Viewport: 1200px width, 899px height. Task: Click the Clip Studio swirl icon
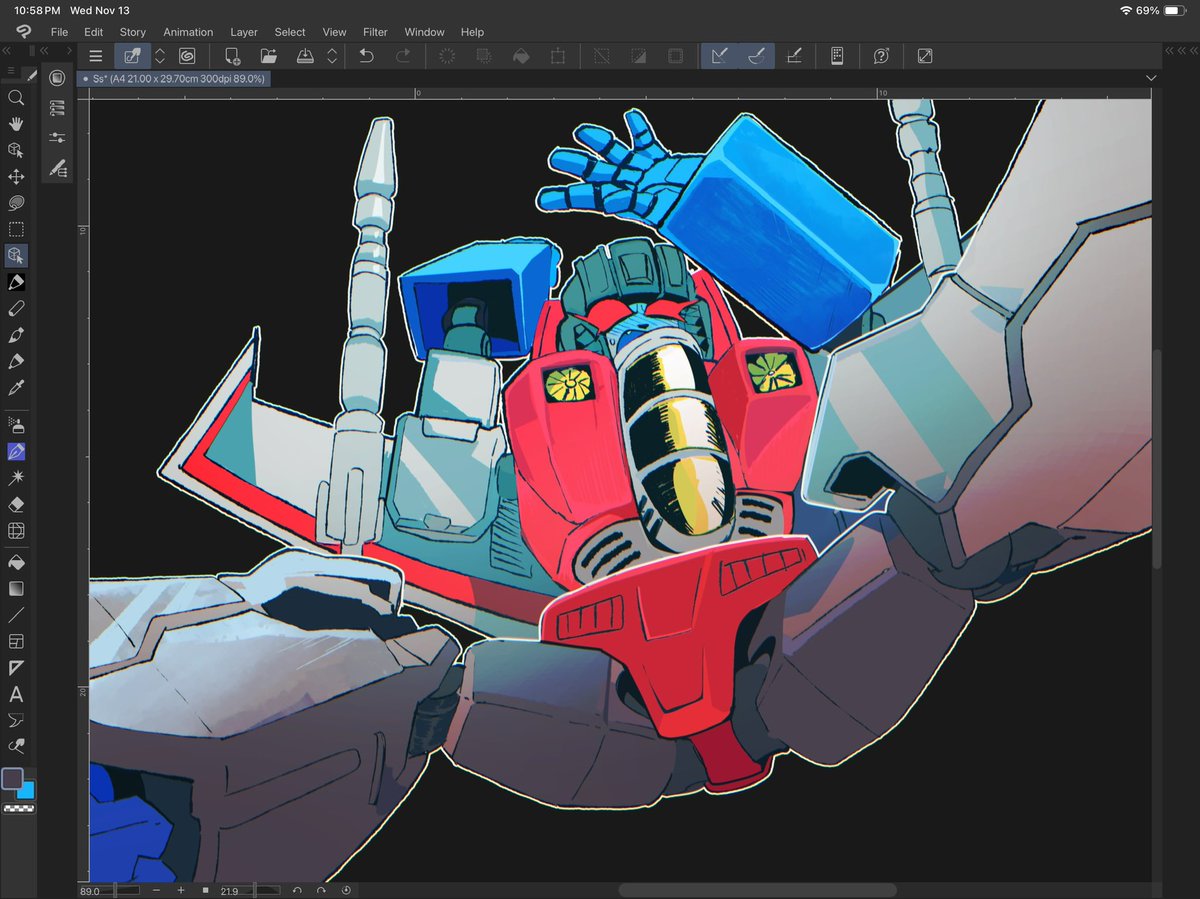[x=187, y=56]
